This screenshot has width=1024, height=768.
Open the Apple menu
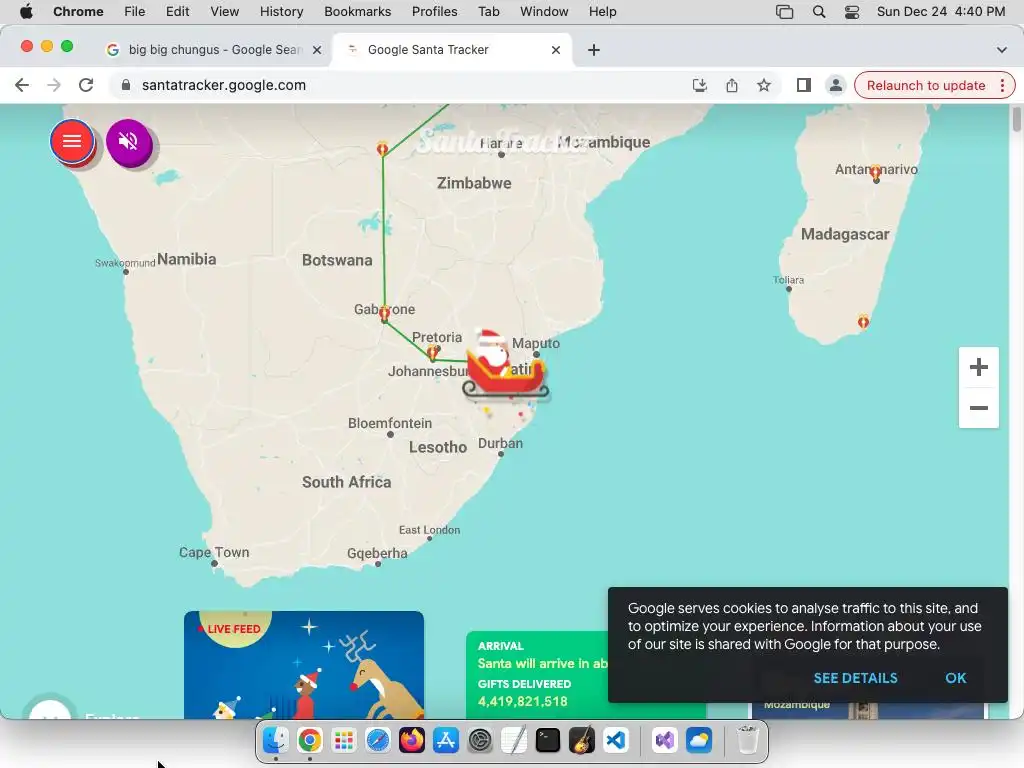point(26,11)
